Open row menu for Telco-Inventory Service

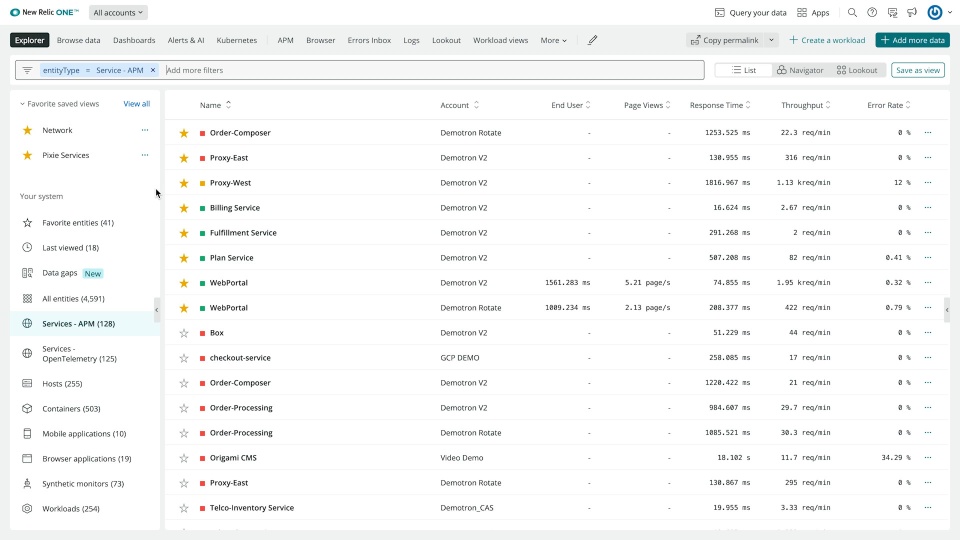[x=928, y=508]
